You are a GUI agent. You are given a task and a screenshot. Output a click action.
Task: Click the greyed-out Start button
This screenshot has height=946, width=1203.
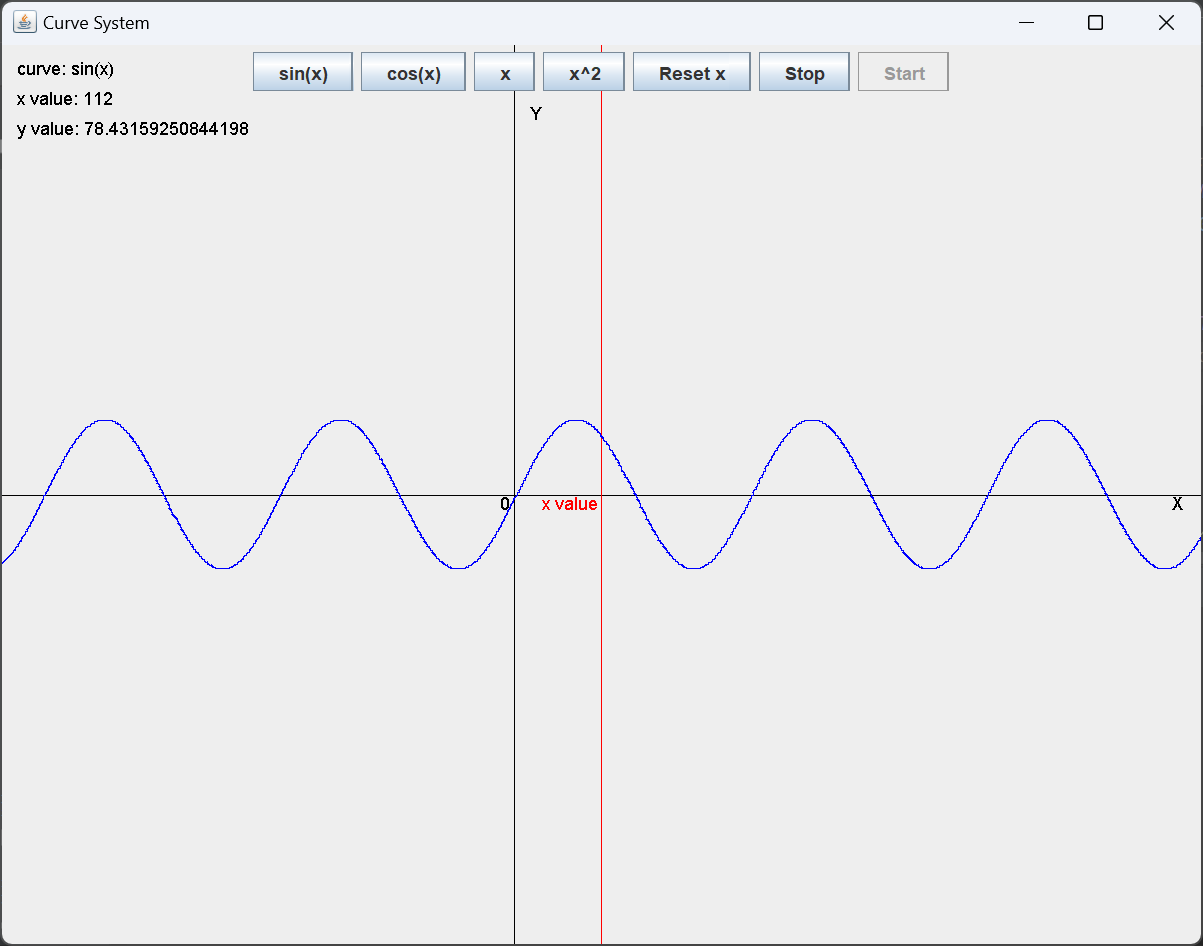(903, 73)
